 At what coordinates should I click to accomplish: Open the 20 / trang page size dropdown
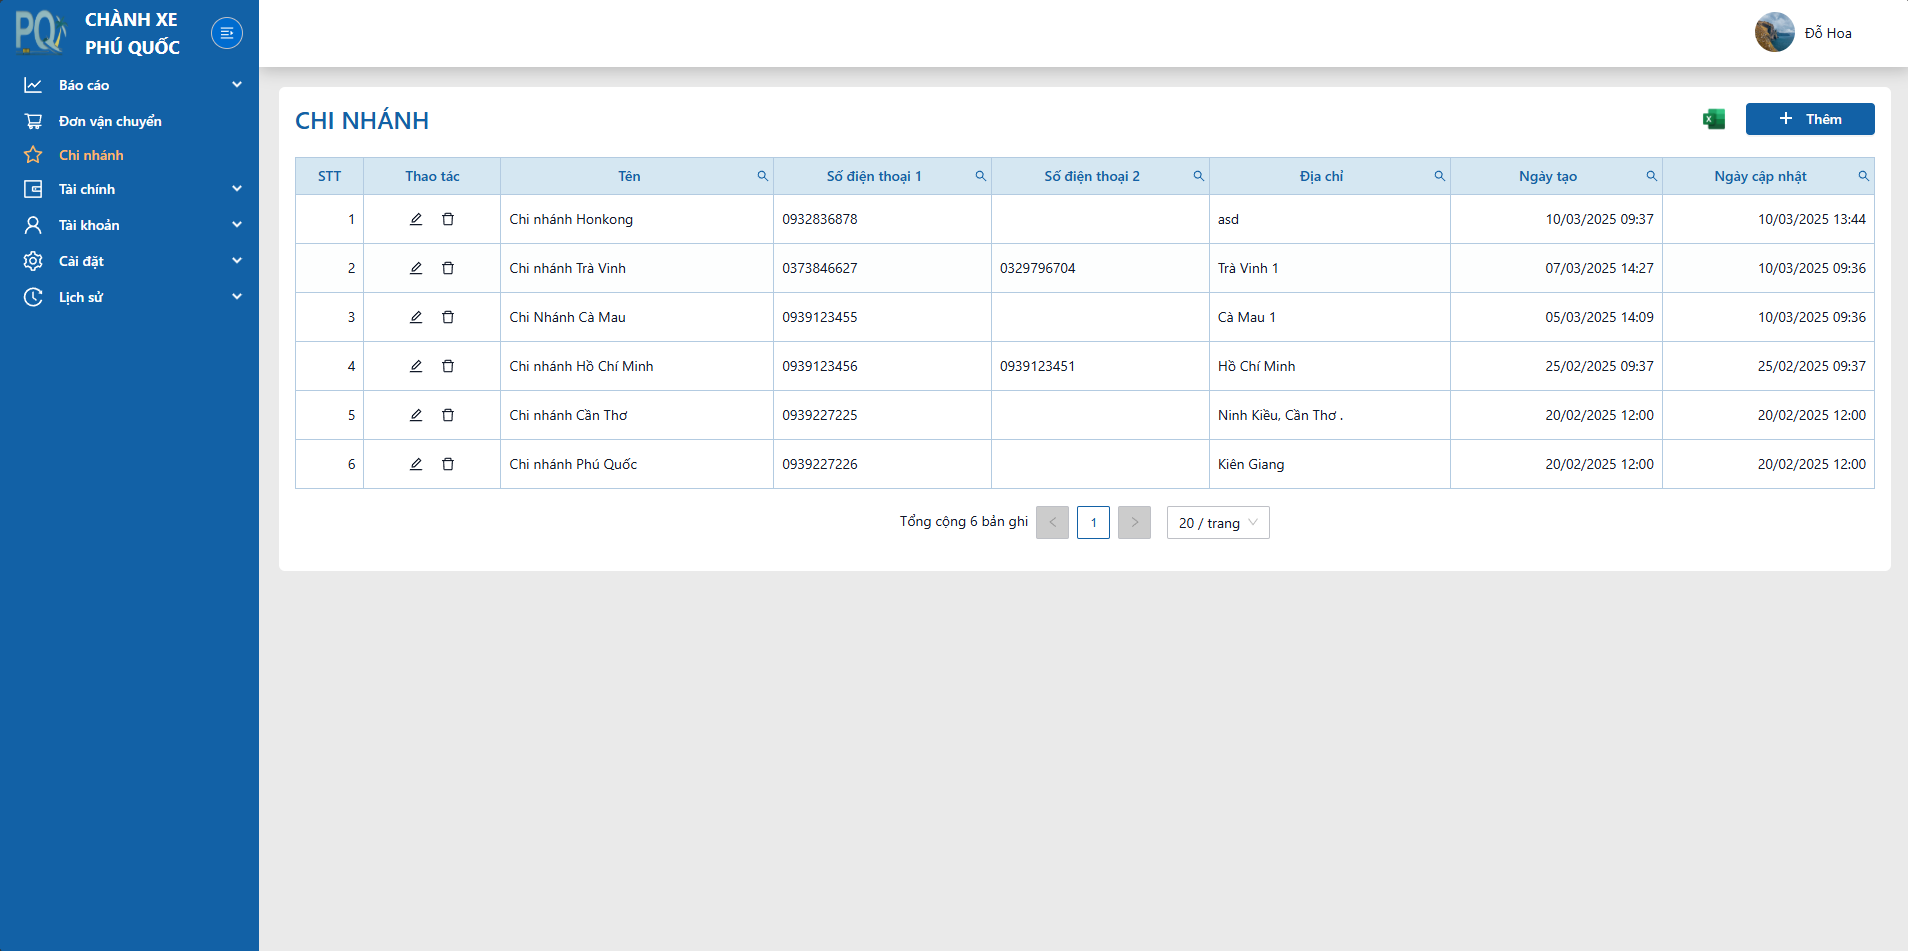click(x=1218, y=523)
